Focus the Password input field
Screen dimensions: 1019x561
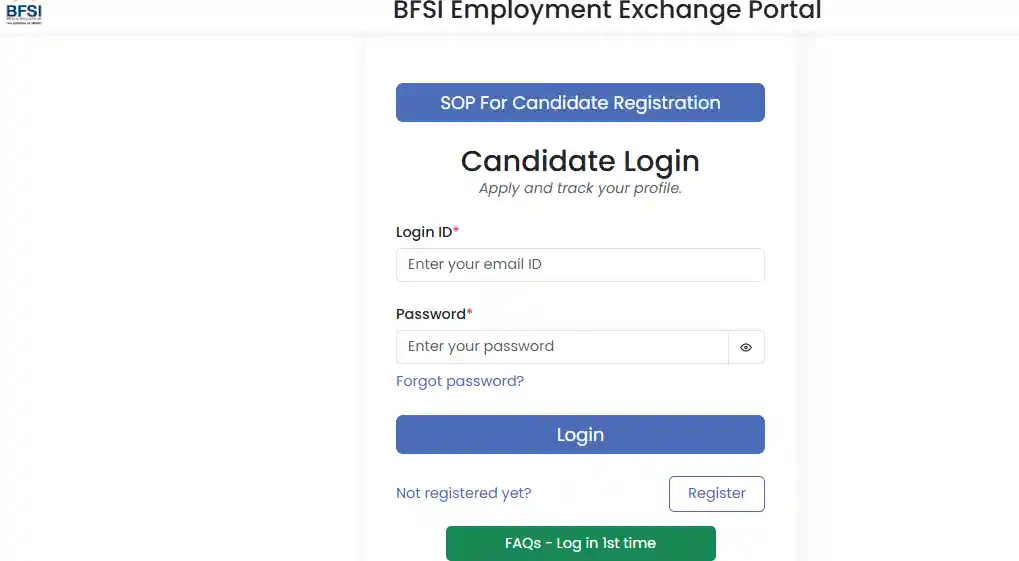point(562,347)
